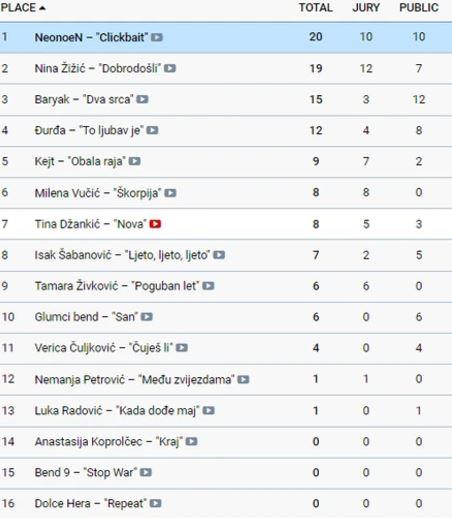Play Anastasija Koprolčec Kraj video

click(x=191, y=442)
